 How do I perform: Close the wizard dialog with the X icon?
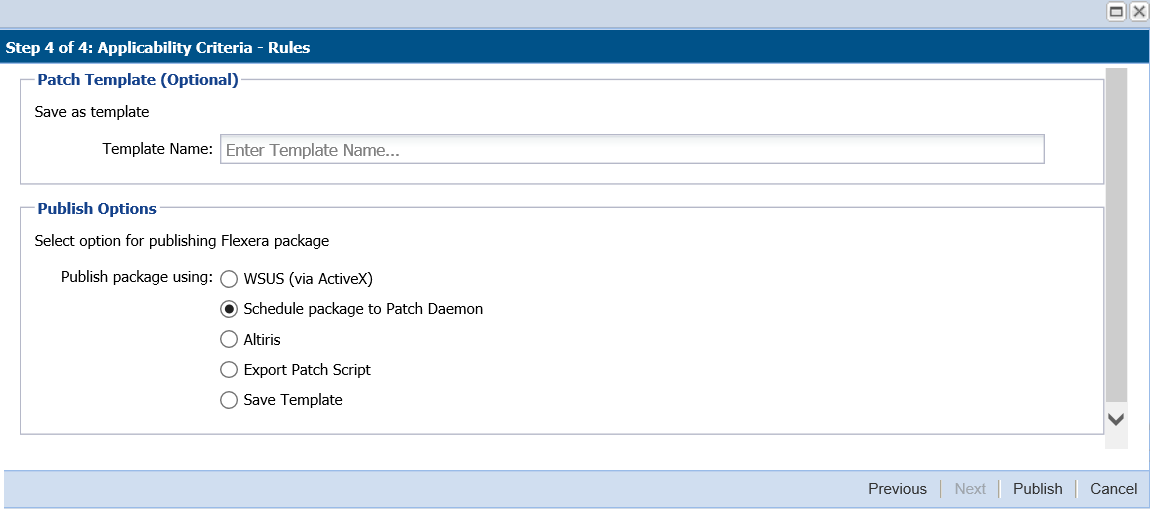1138,12
